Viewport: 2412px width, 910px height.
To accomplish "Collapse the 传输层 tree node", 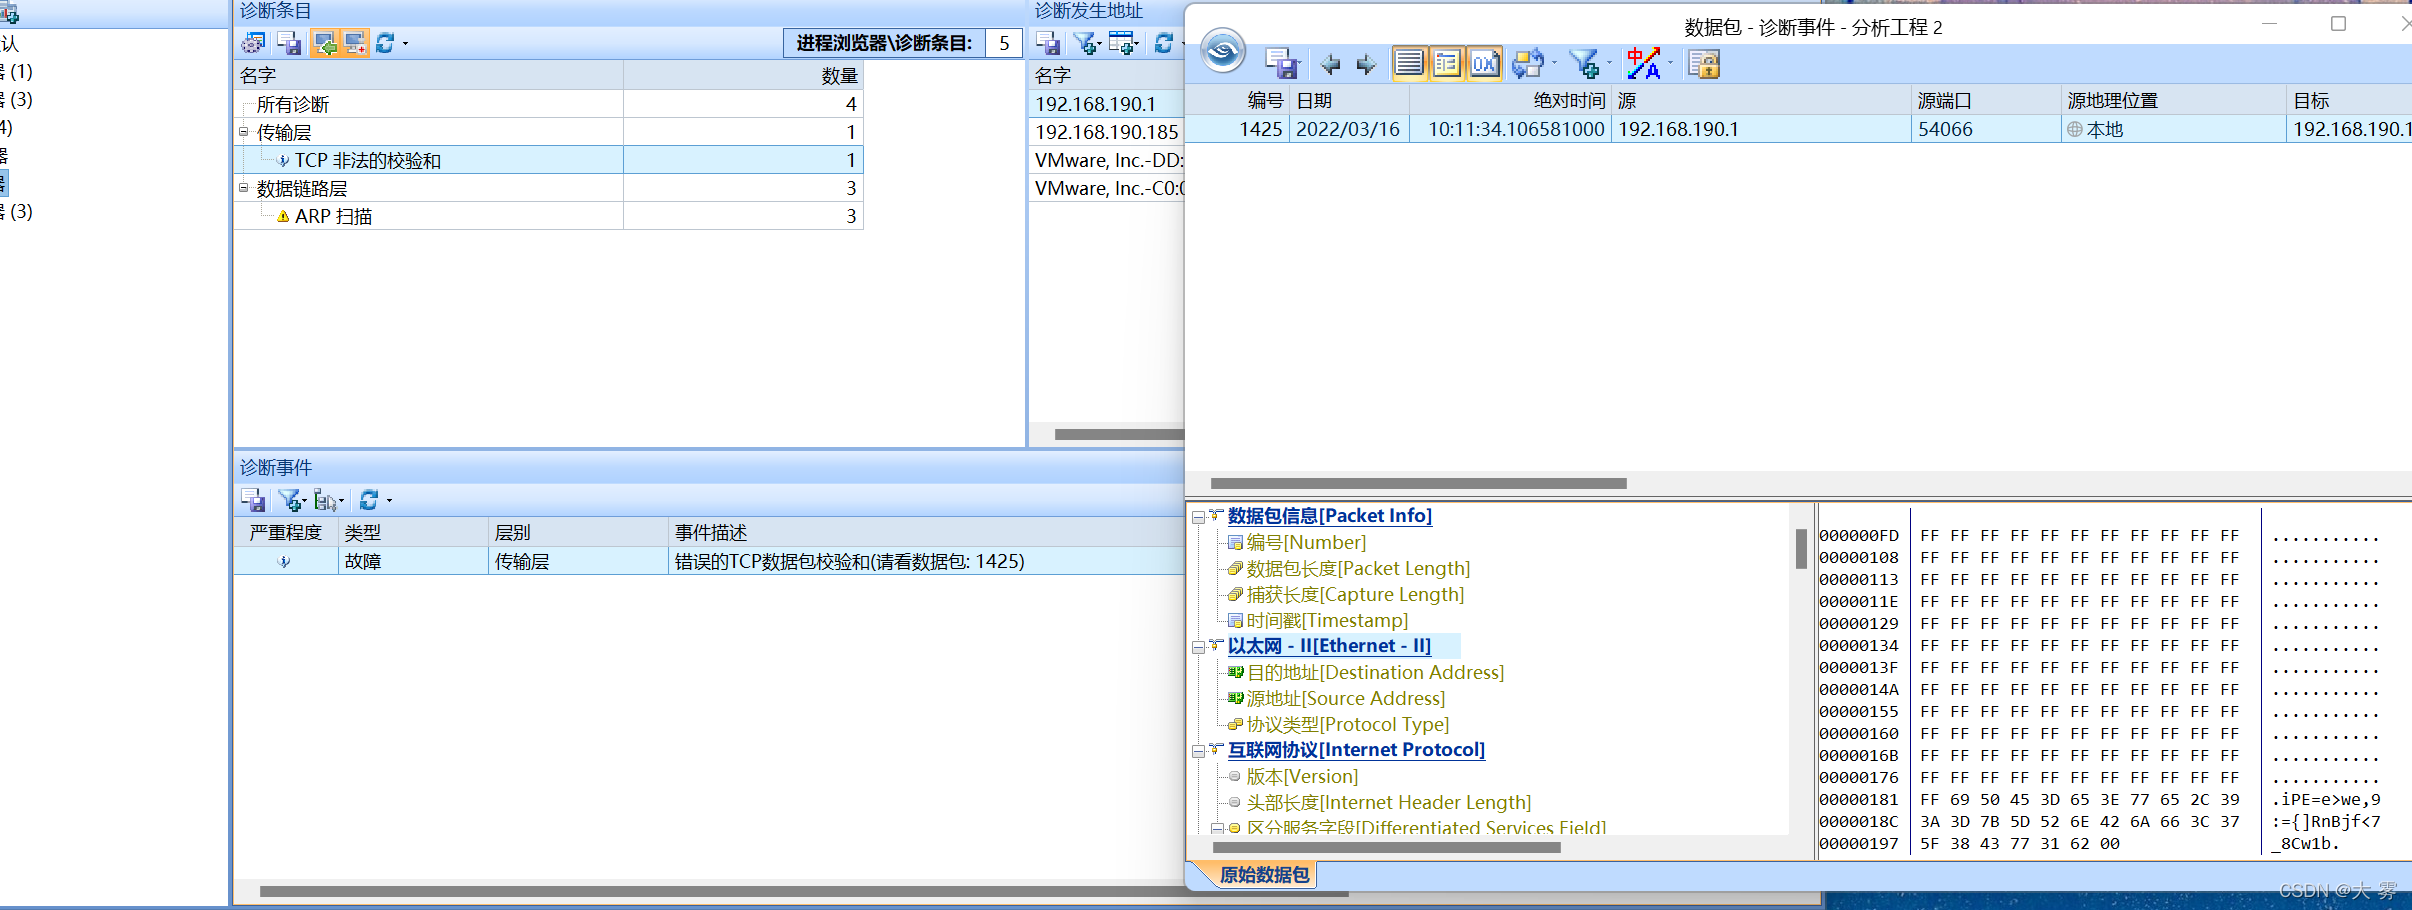I will [x=243, y=132].
